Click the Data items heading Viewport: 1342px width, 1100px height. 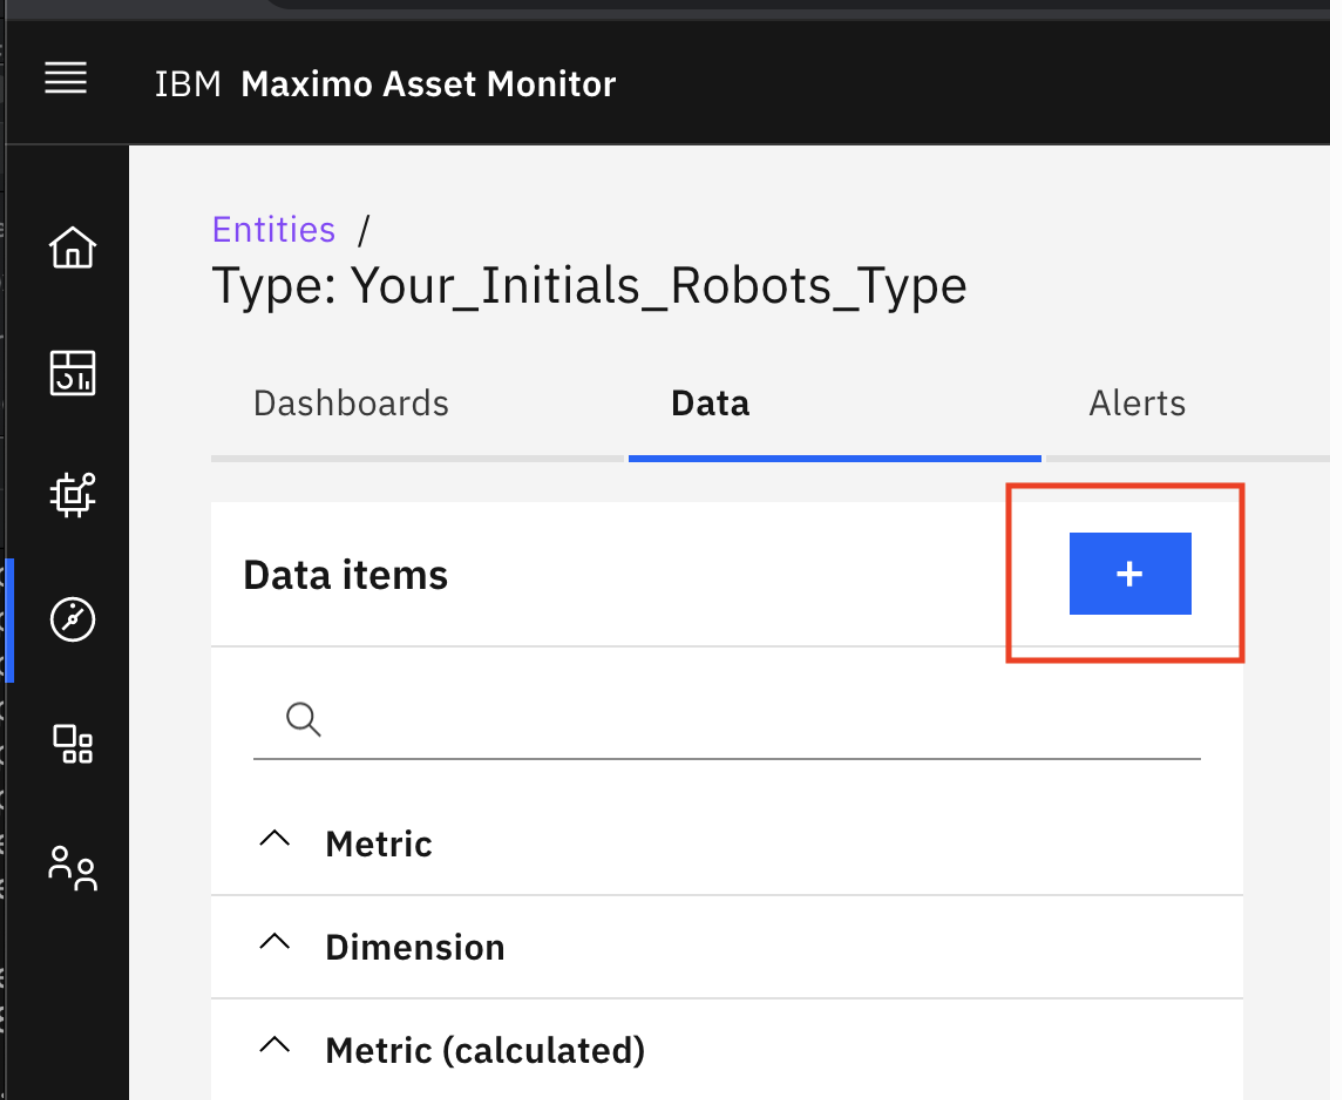point(346,575)
